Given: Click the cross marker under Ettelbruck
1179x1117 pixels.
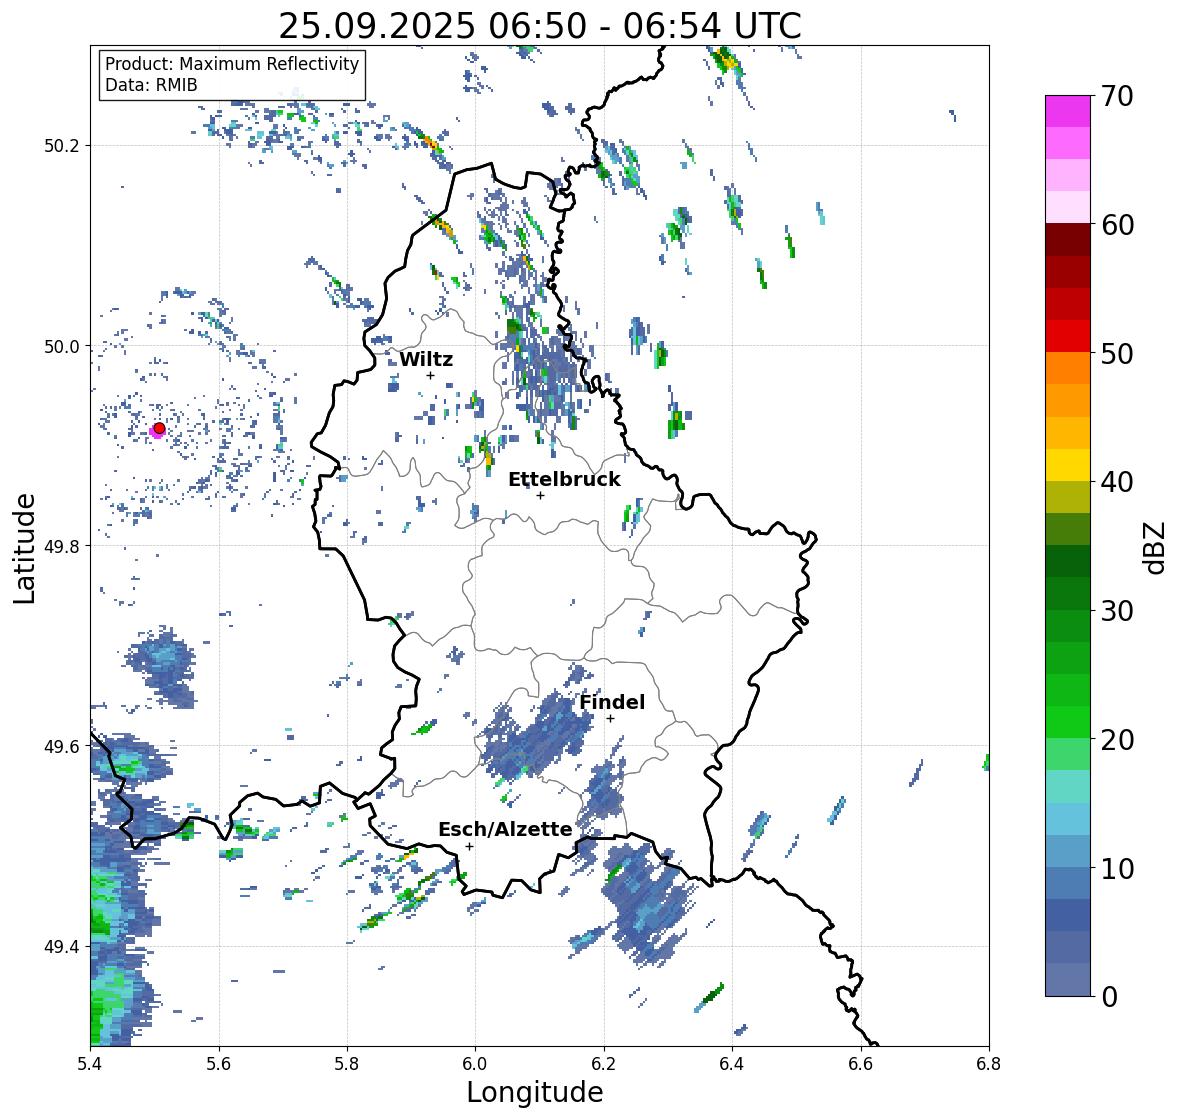Looking at the screenshot, I should tap(540, 495).
